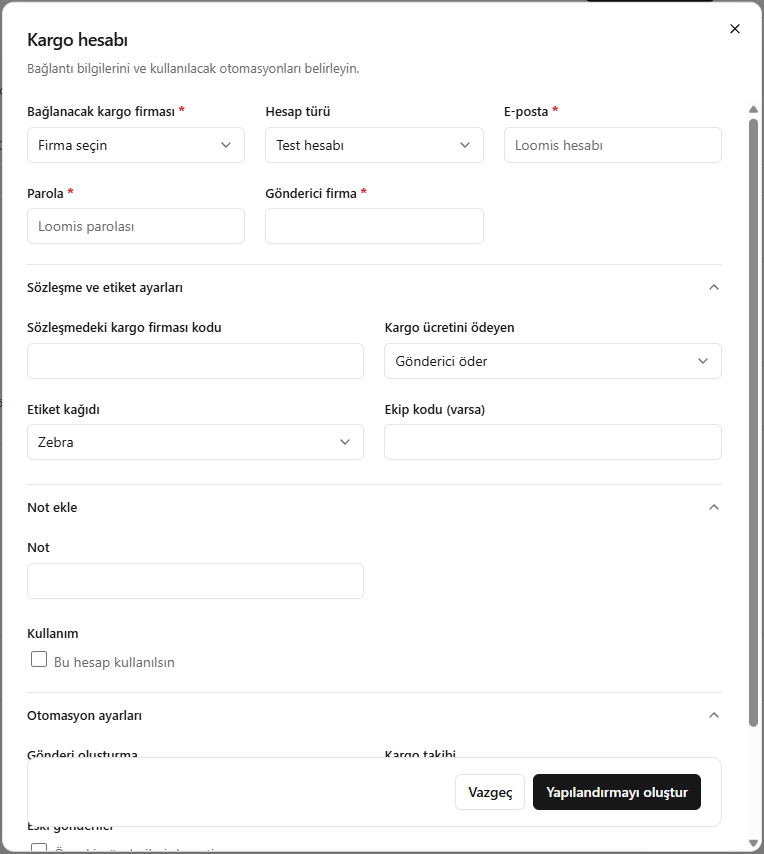This screenshot has height=854, width=764.
Task: Enable the Bu hesap kullanılsın checkbox
Action: [39, 659]
